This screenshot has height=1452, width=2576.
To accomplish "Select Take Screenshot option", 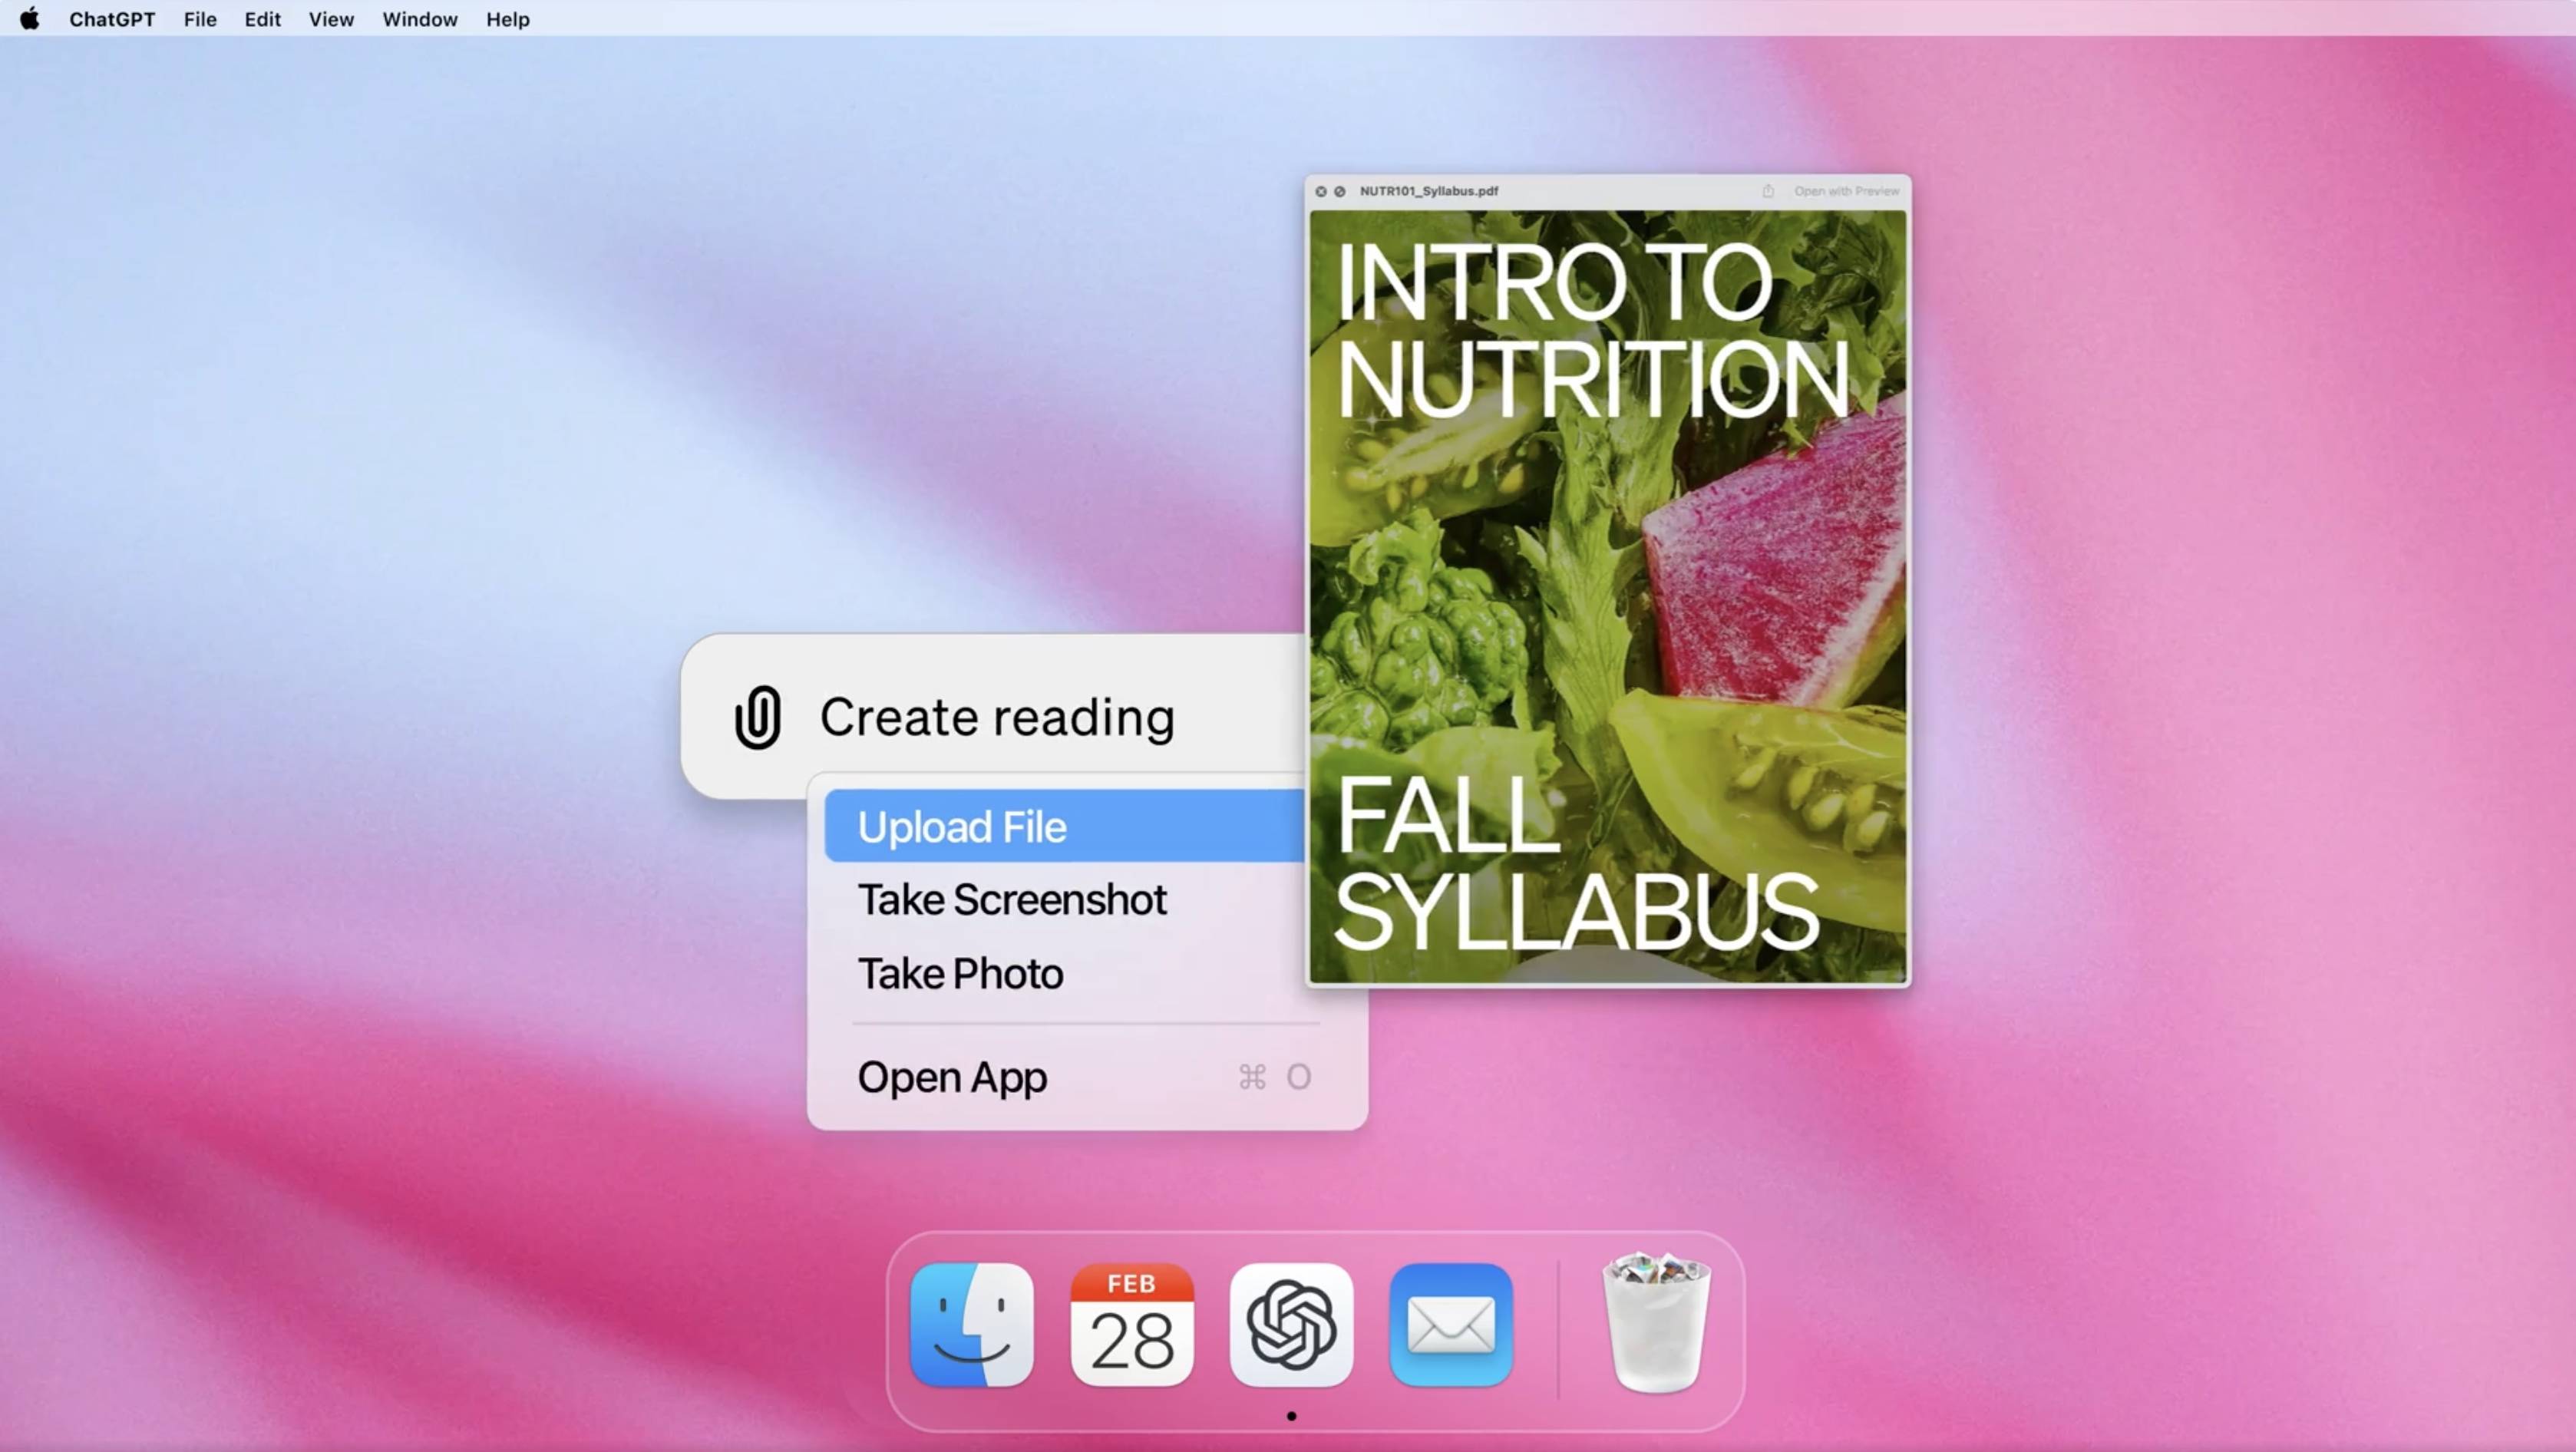I will (1009, 899).
